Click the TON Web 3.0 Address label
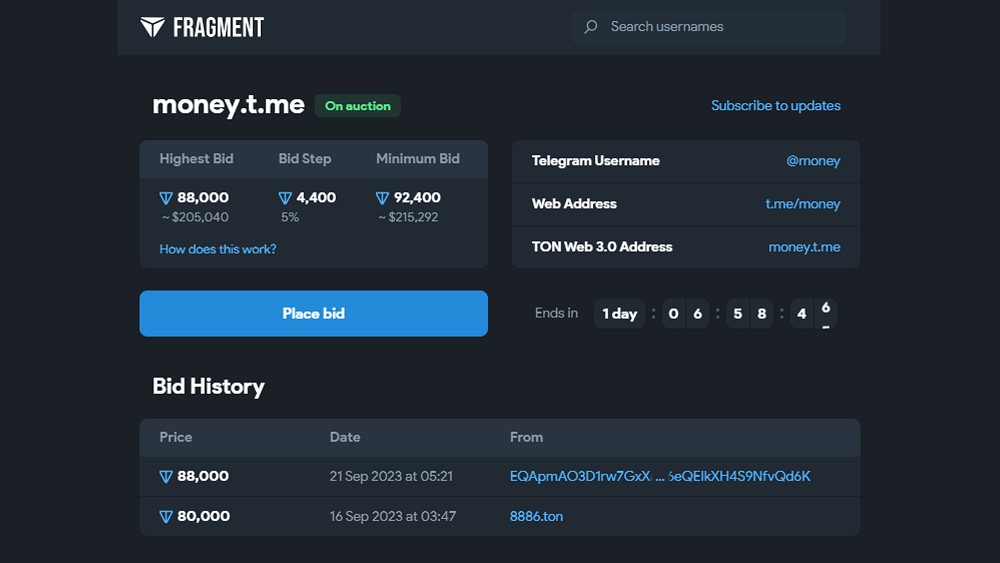Viewport: 1000px width, 563px height. (x=602, y=247)
